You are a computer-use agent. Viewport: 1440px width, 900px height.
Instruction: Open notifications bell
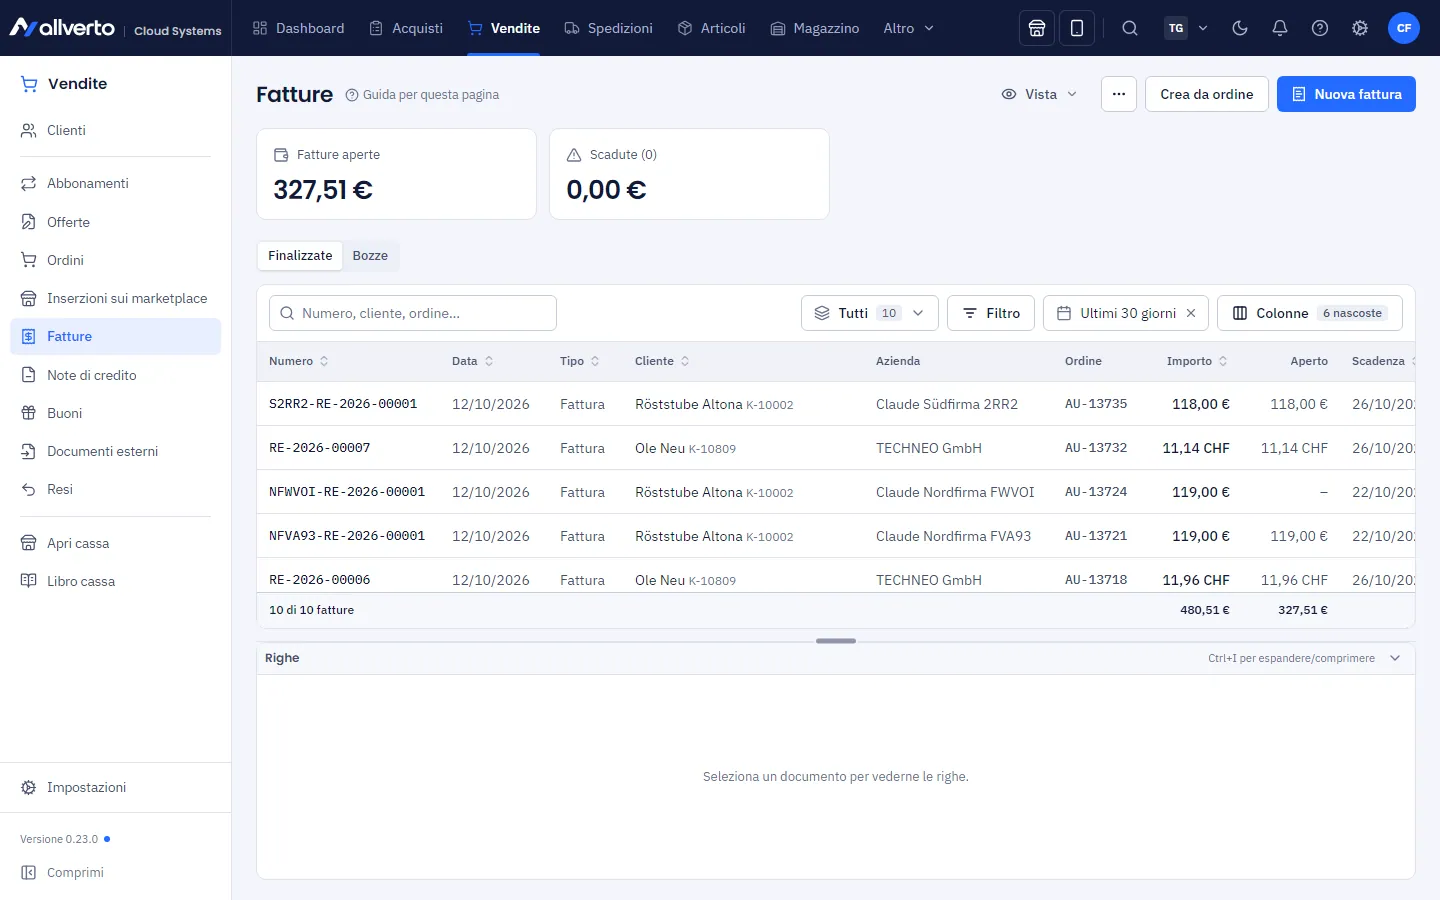pyautogui.click(x=1280, y=28)
